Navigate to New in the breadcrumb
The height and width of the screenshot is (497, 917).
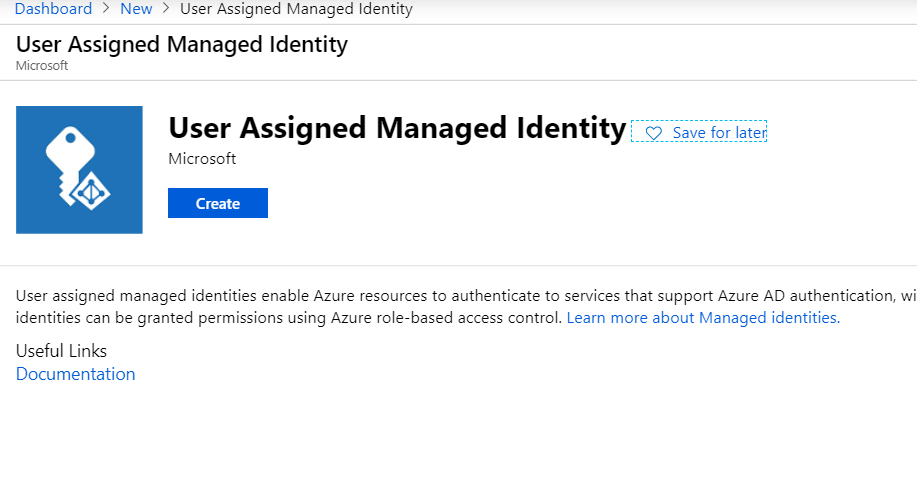pos(136,9)
